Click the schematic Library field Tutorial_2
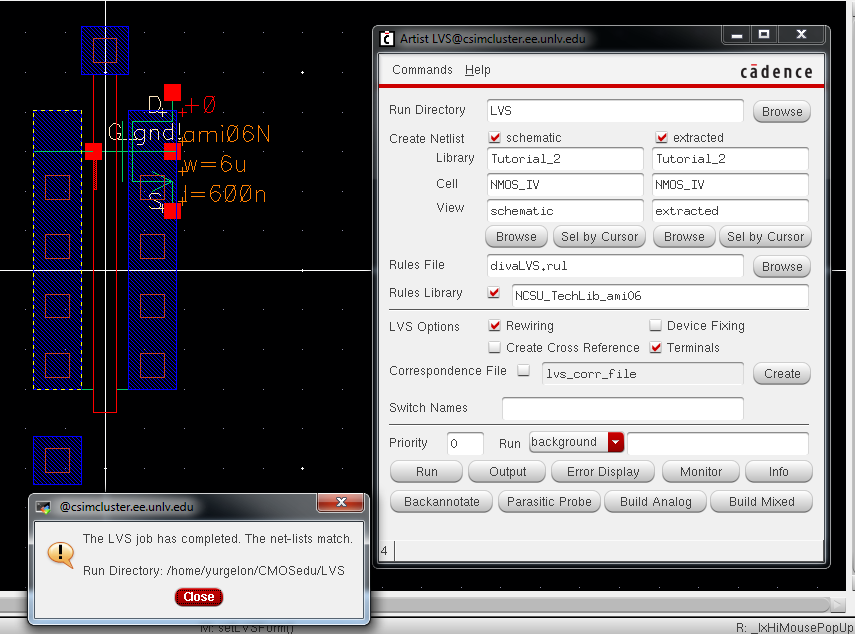The image size is (855, 634). pos(565,159)
